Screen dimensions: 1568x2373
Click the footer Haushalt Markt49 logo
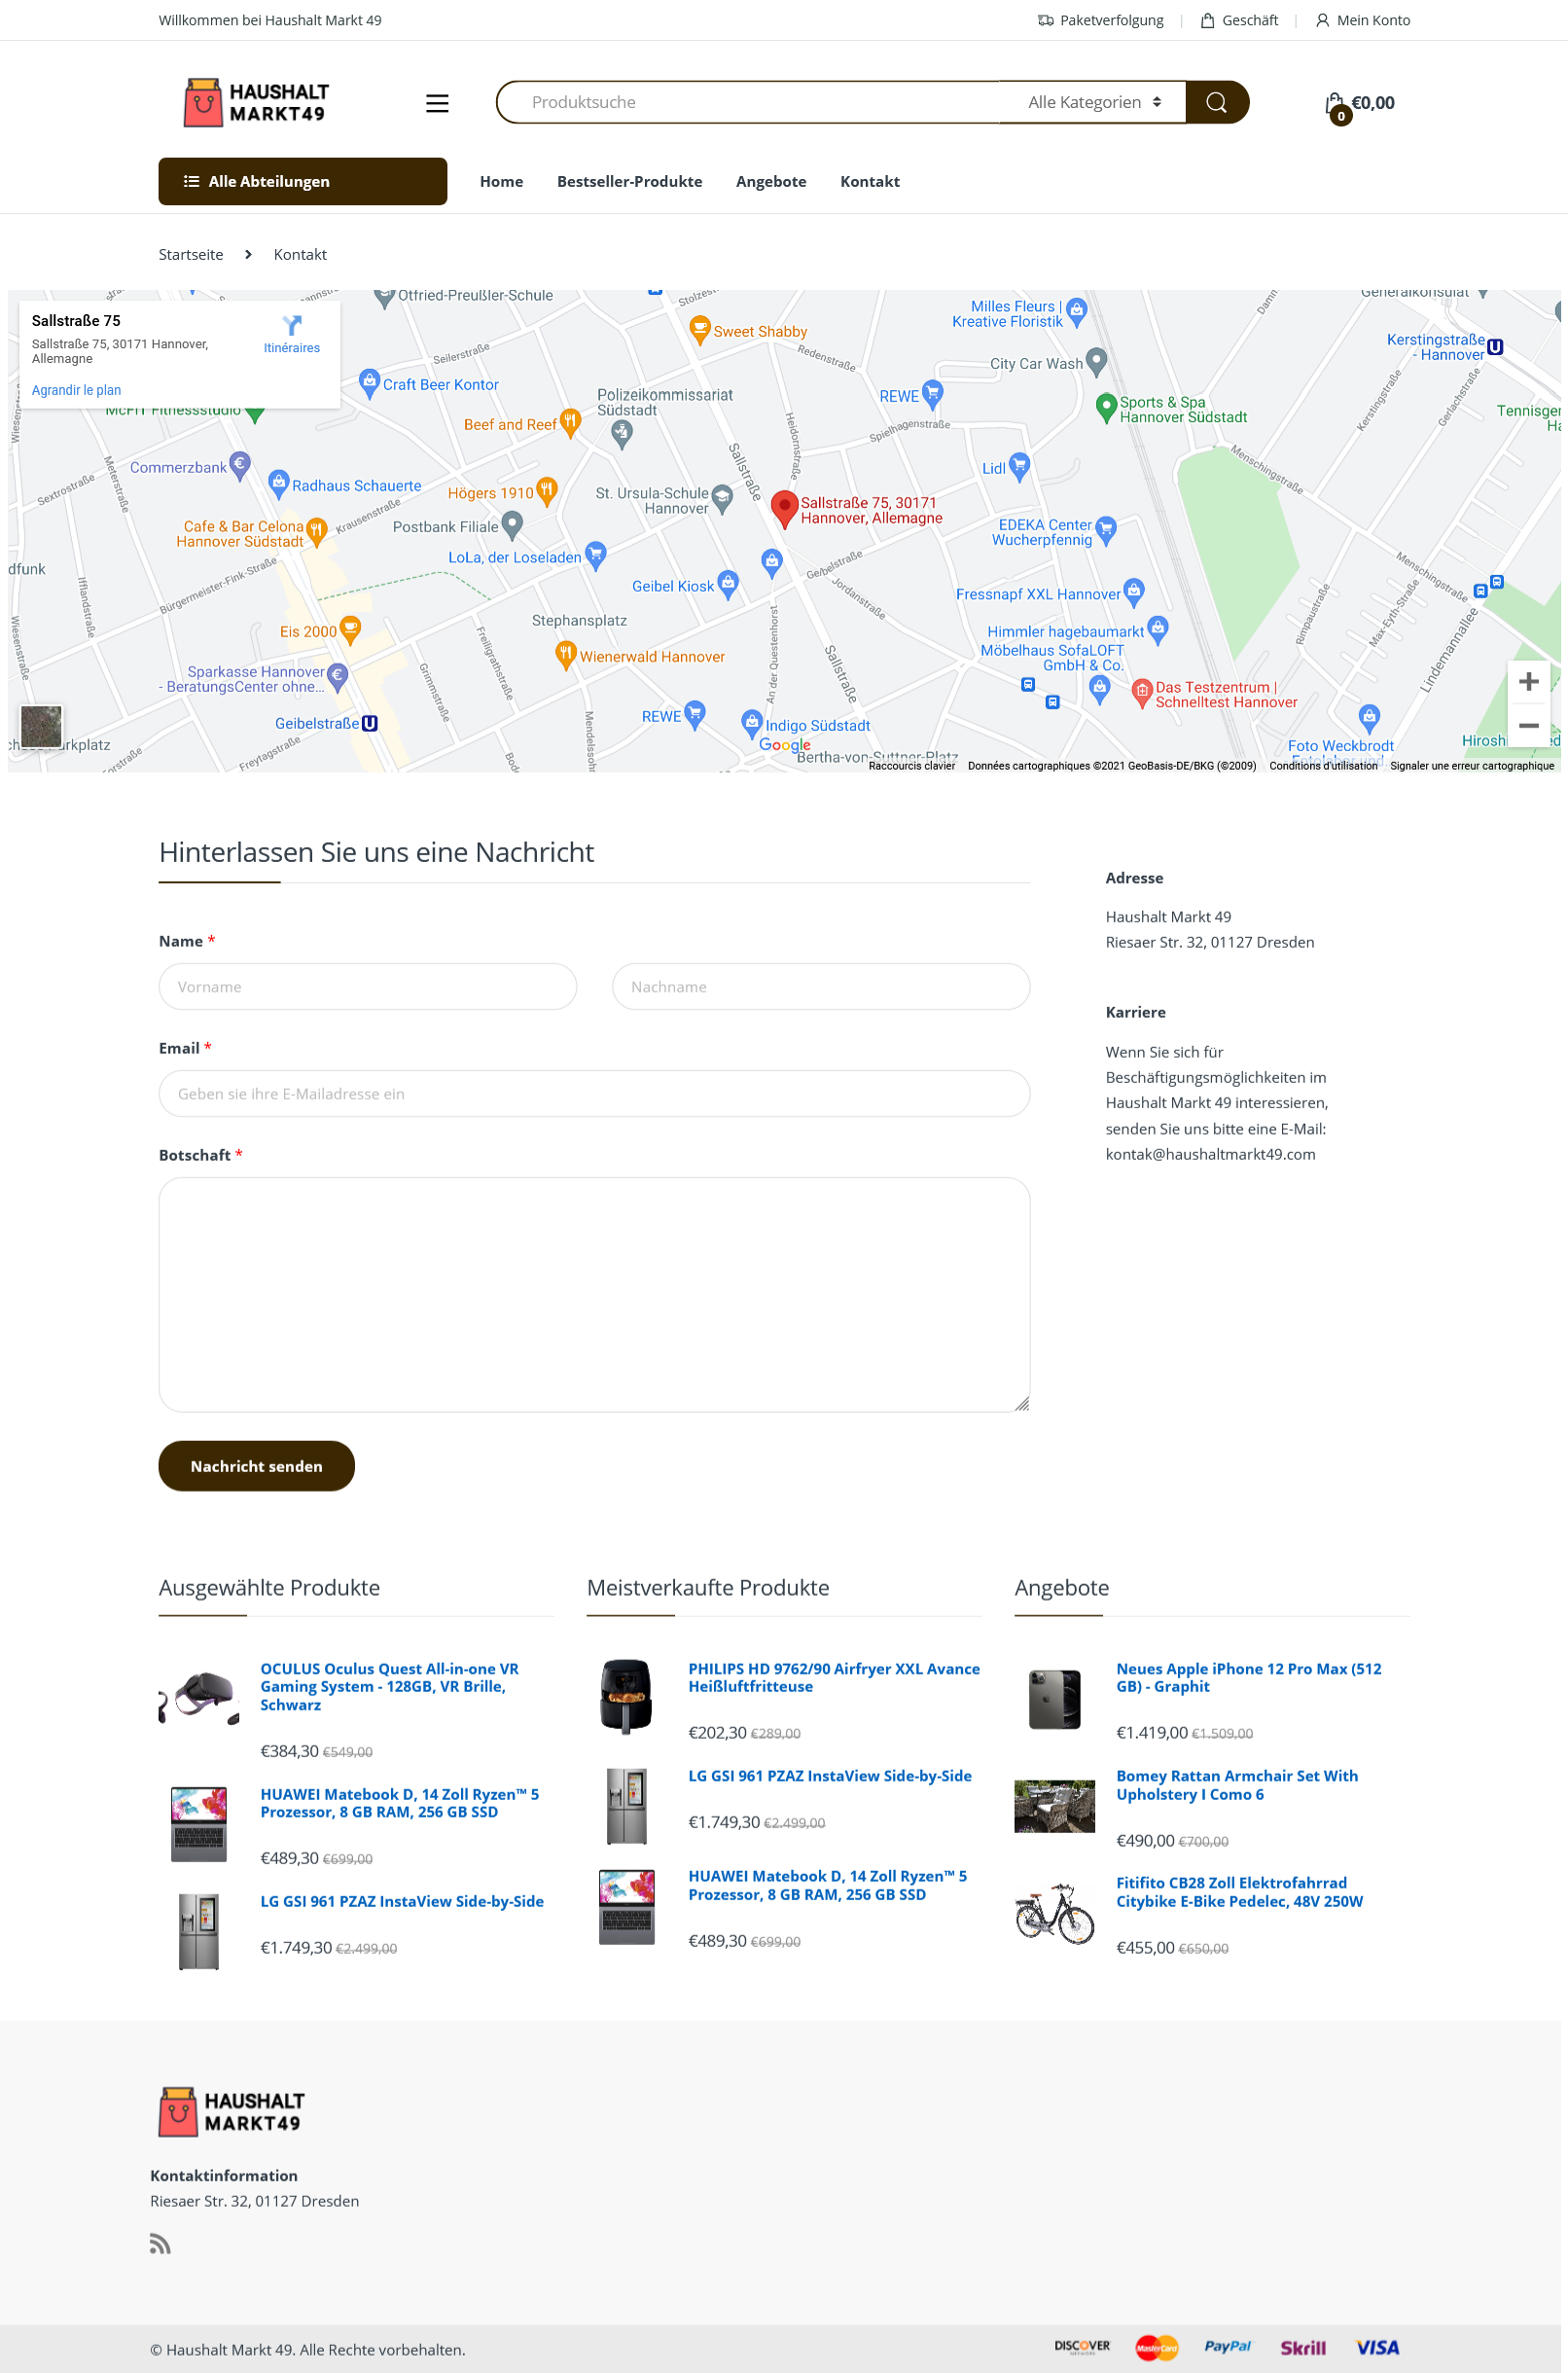pos(231,2111)
